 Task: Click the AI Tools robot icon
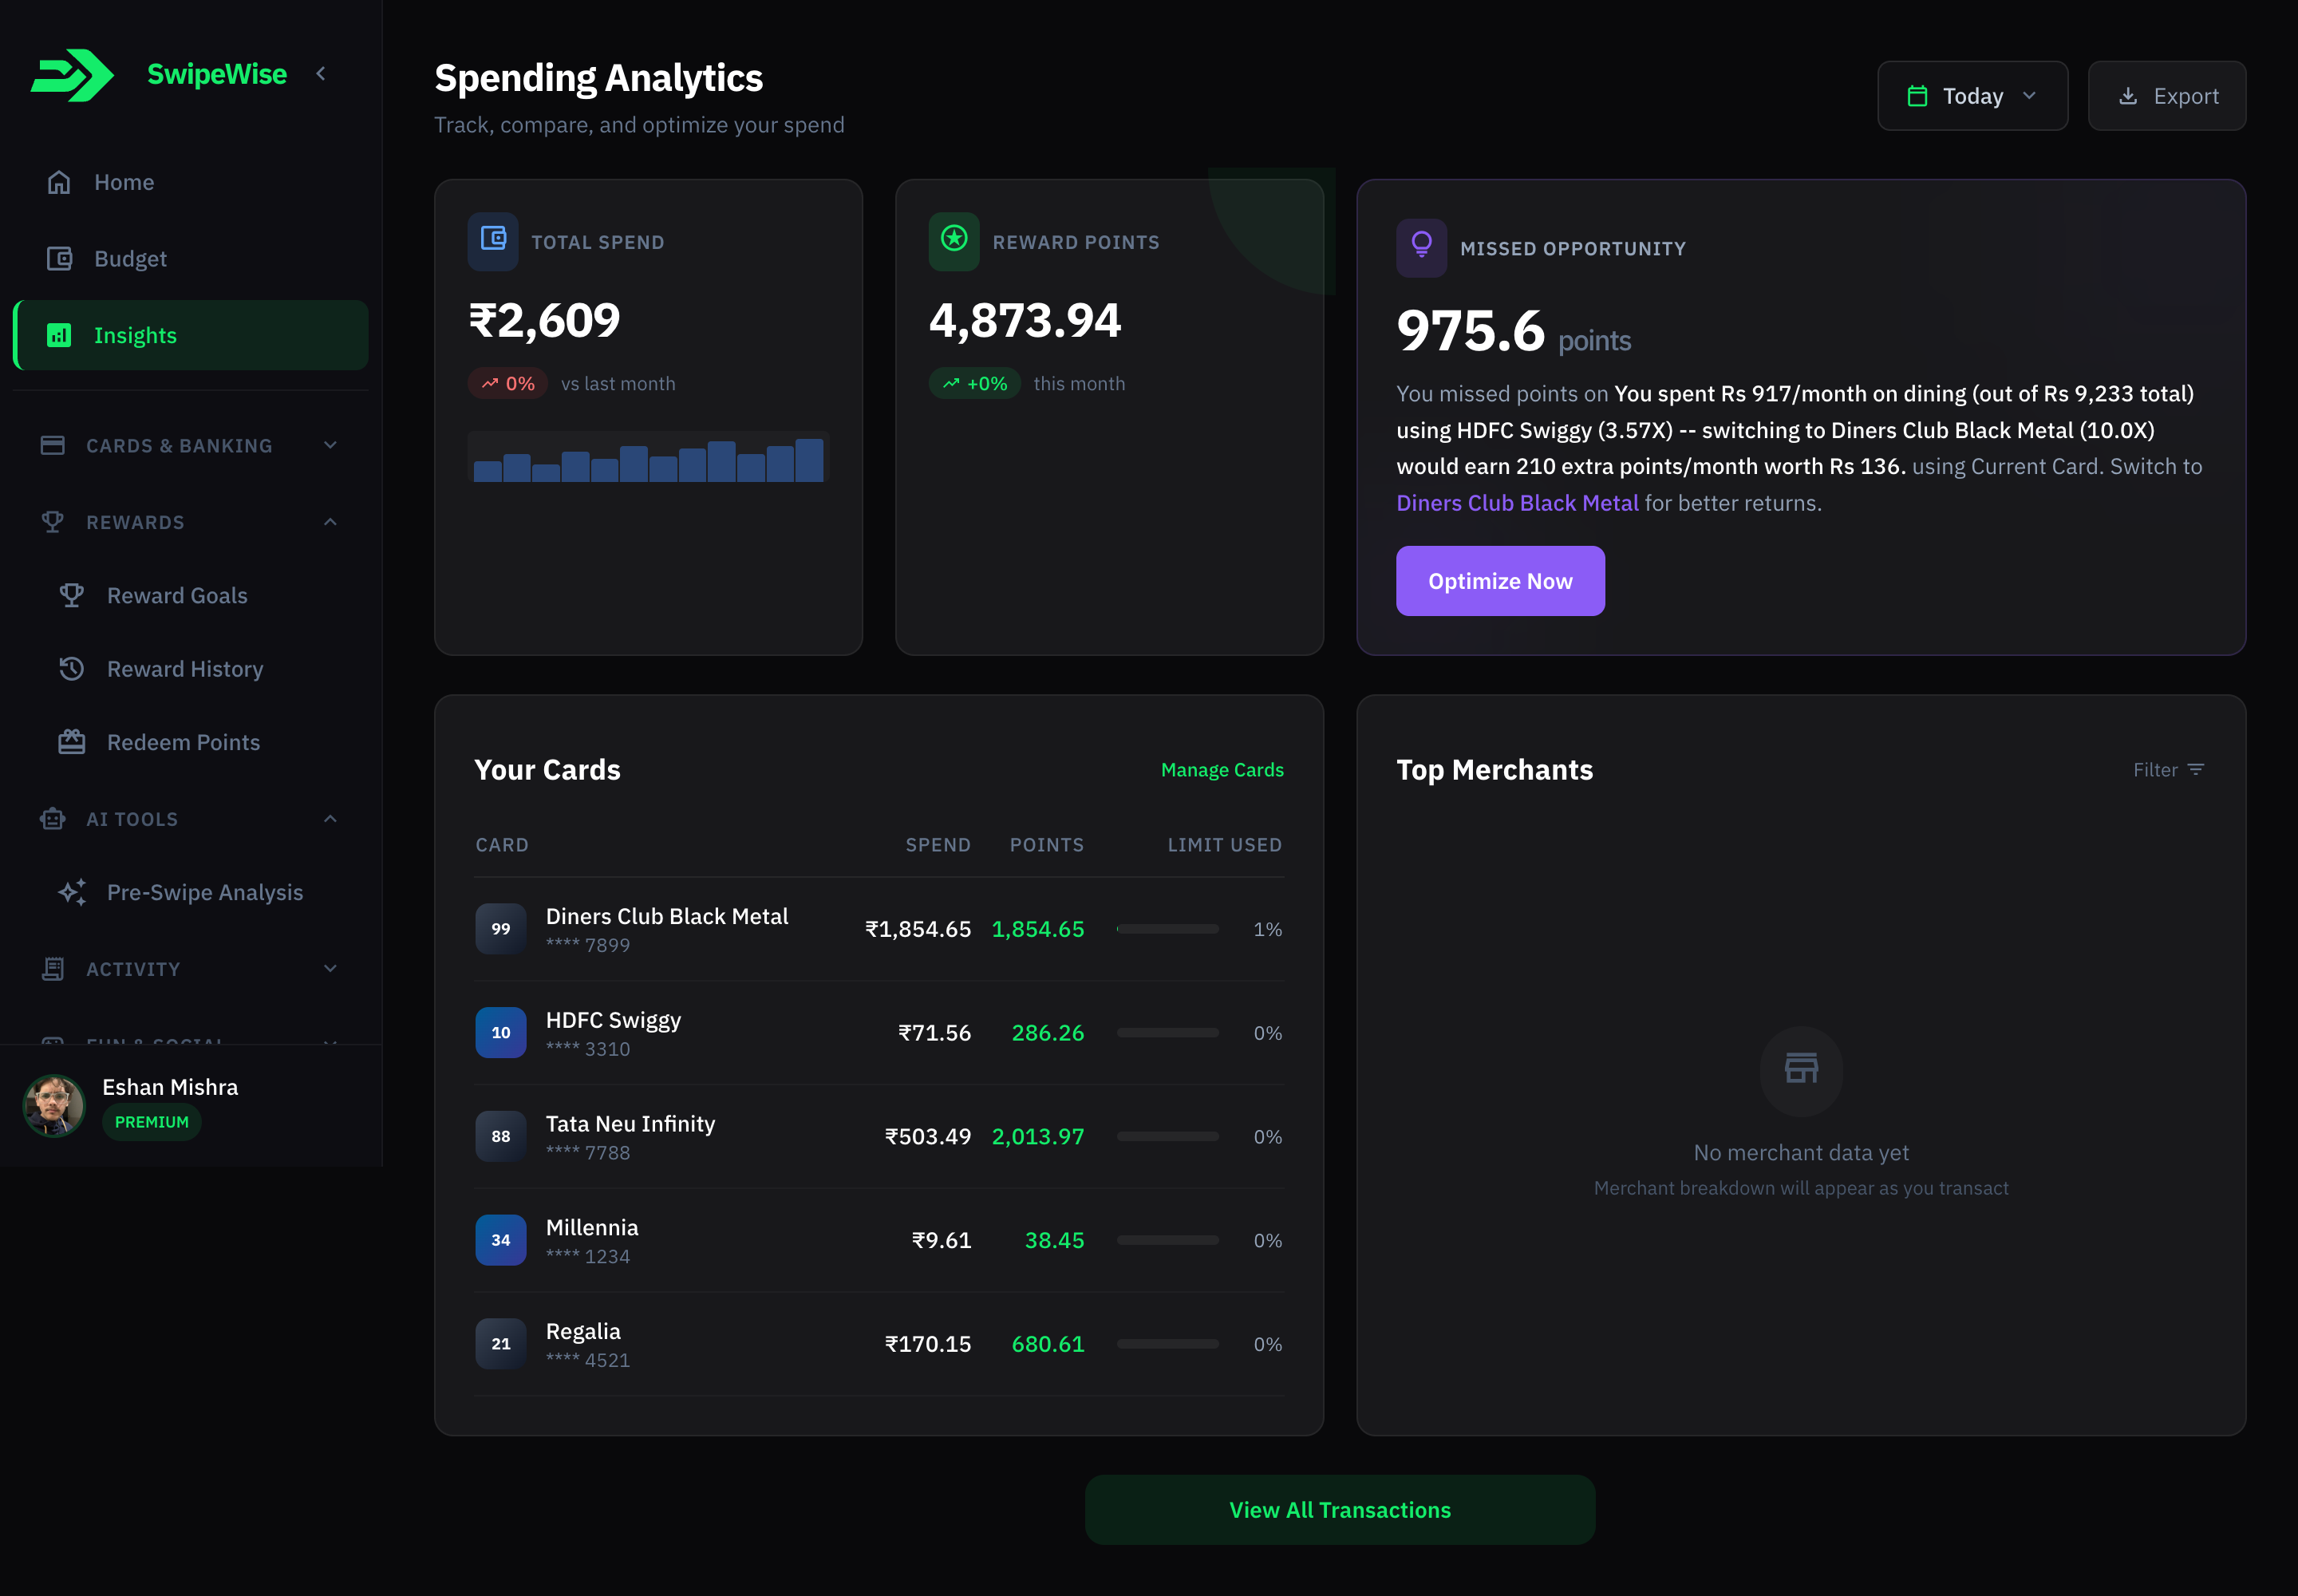click(53, 819)
